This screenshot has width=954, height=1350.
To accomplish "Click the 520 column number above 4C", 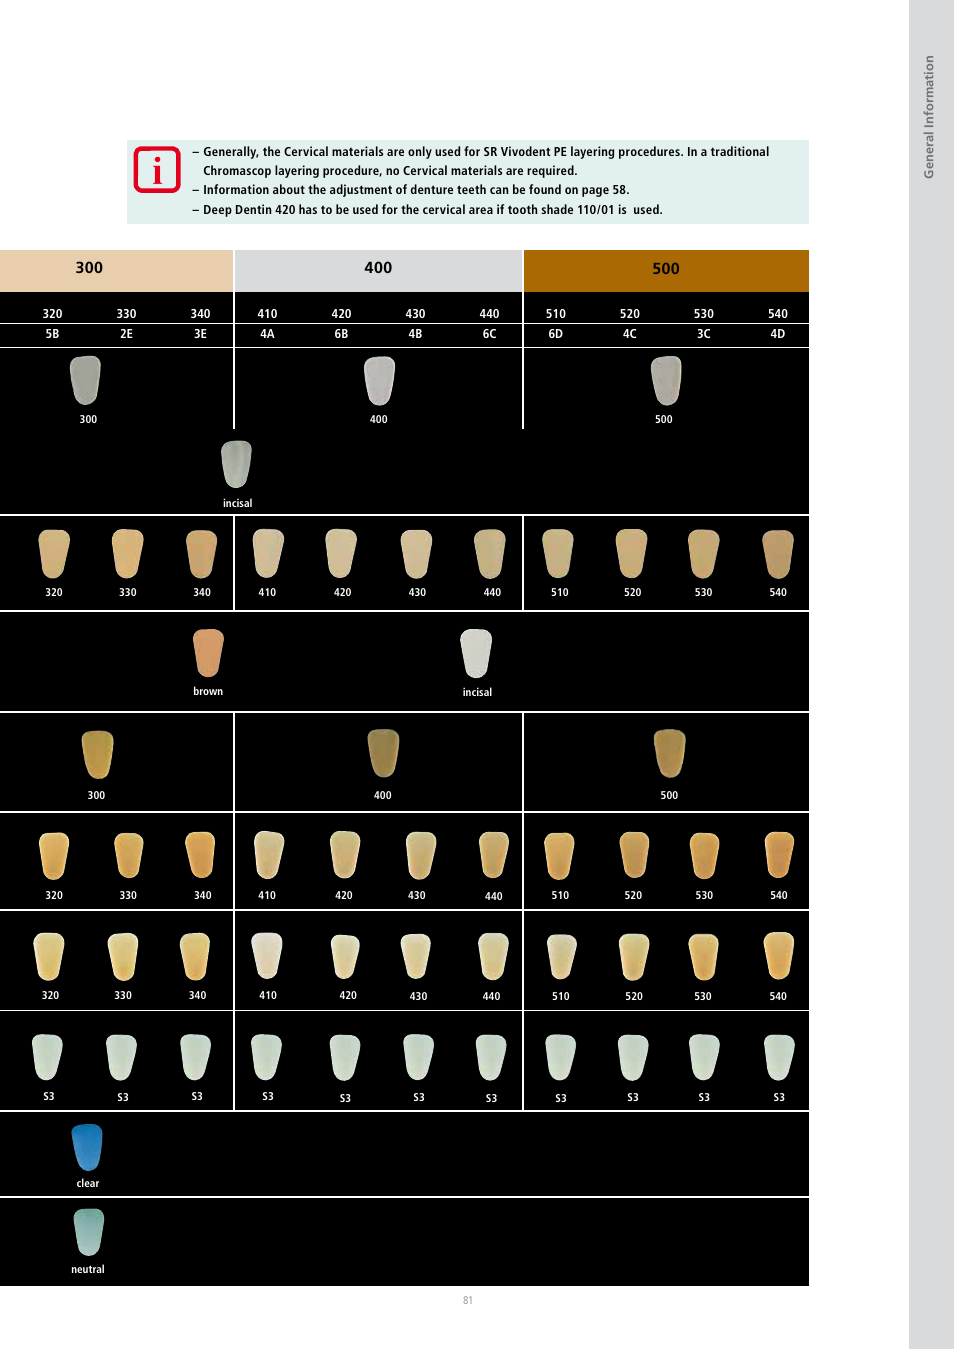I will tap(629, 314).
